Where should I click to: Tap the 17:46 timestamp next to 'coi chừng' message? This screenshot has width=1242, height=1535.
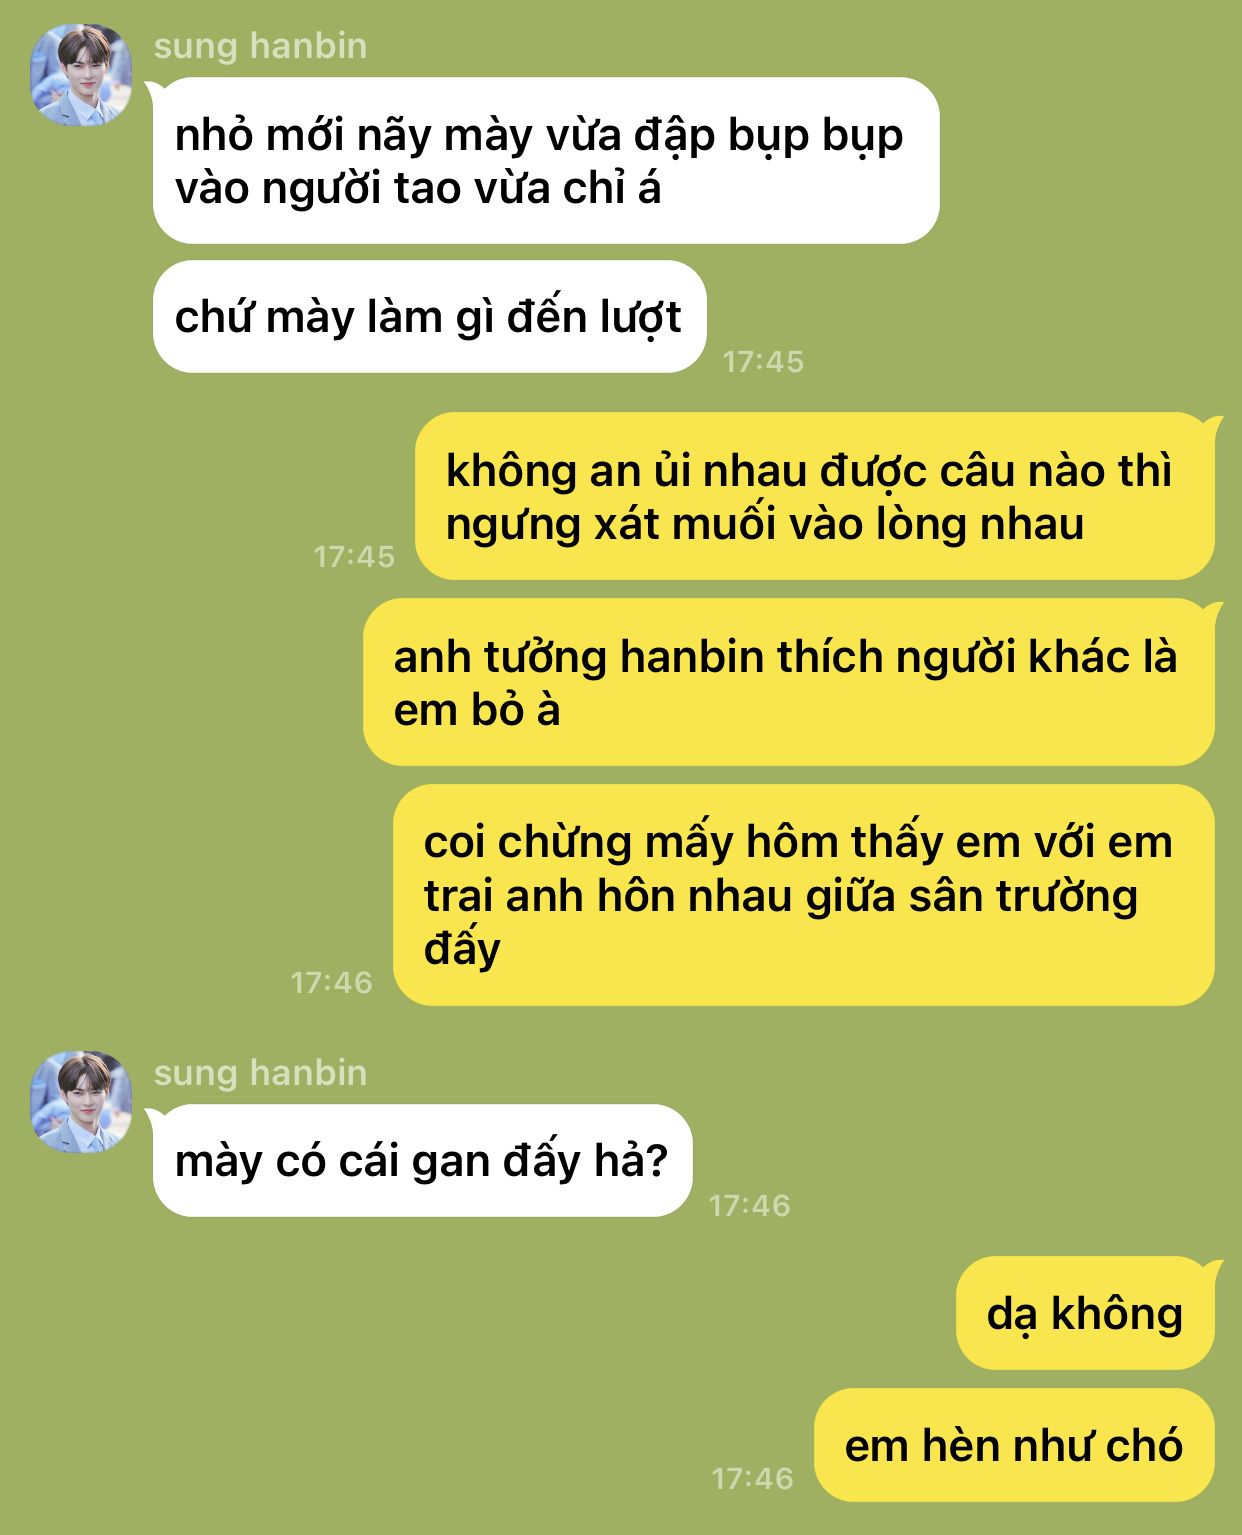tap(331, 982)
